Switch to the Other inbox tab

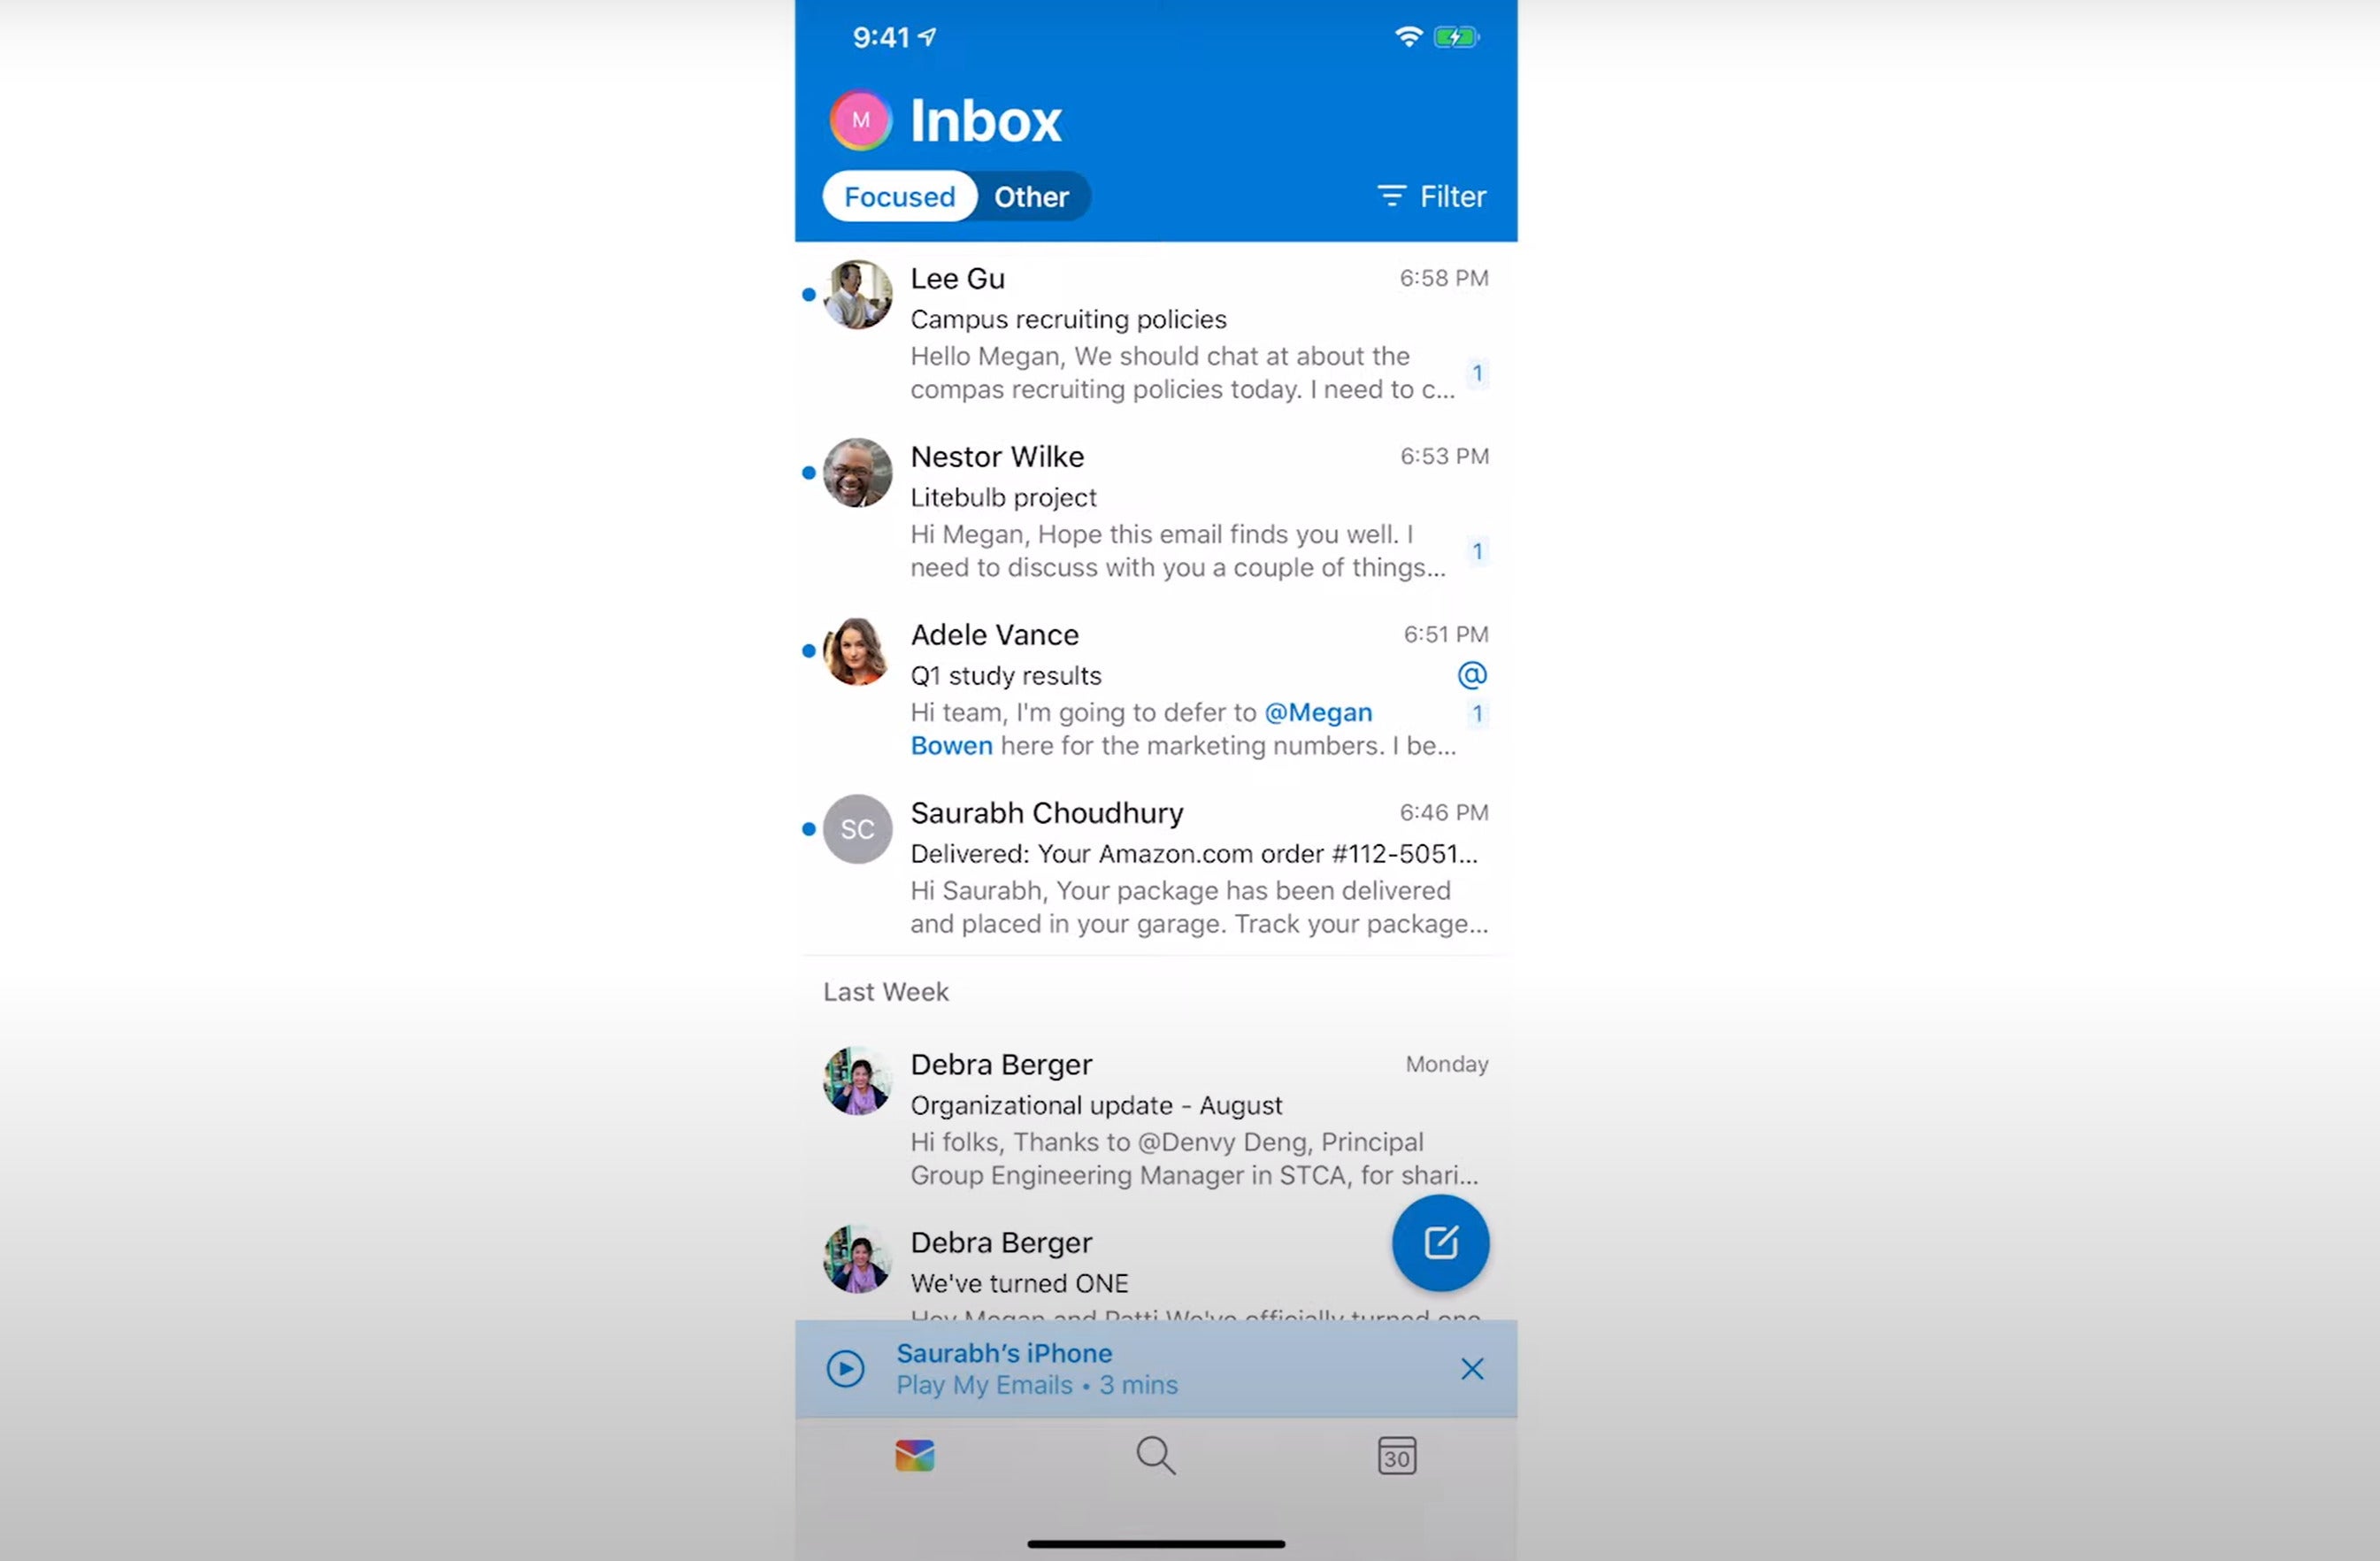[1029, 196]
